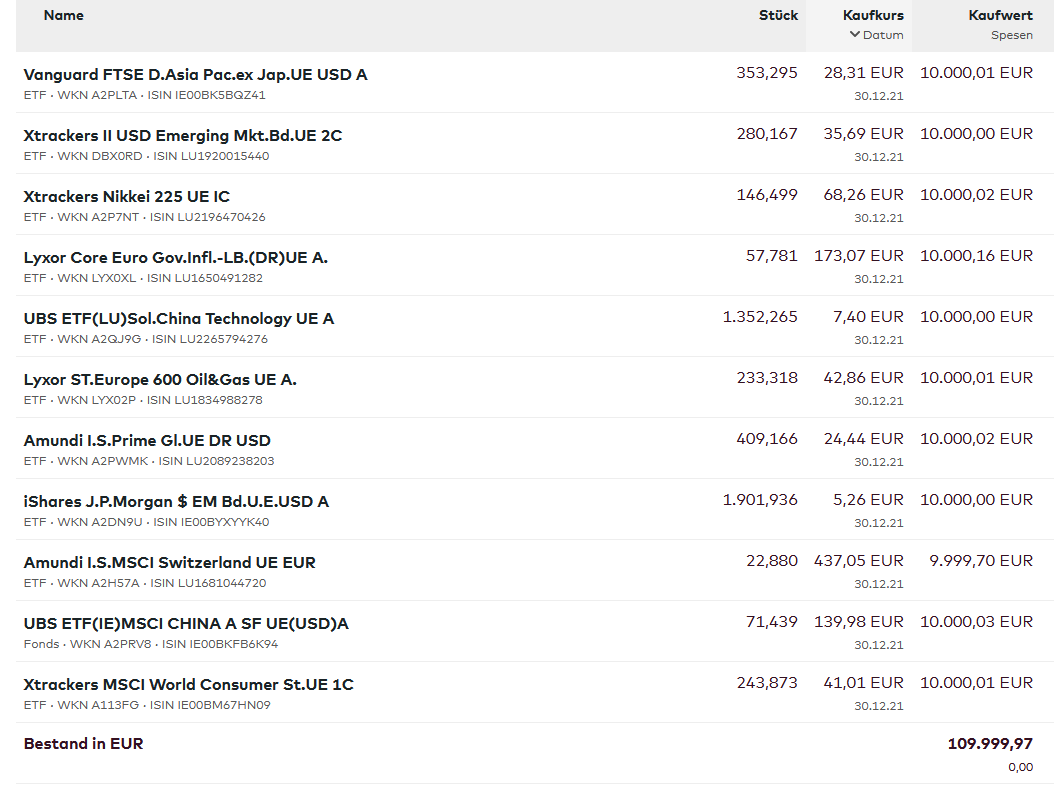The height and width of the screenshot is (788, 1054).
Task: Click the Bestand in EUR summary label
Action: pyautogui.click(x=84, y=744)
